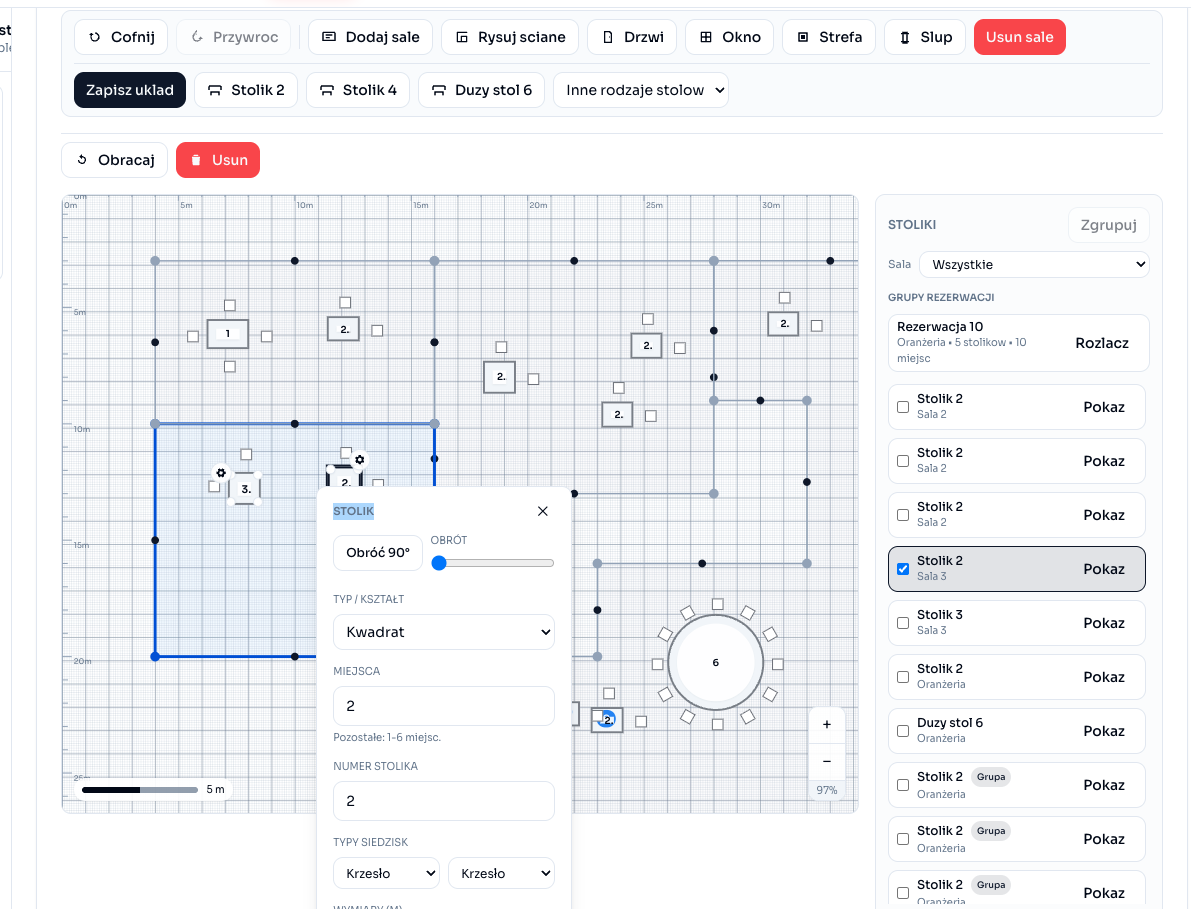Click the Obracaj rotate icon button

coord(114,160)
